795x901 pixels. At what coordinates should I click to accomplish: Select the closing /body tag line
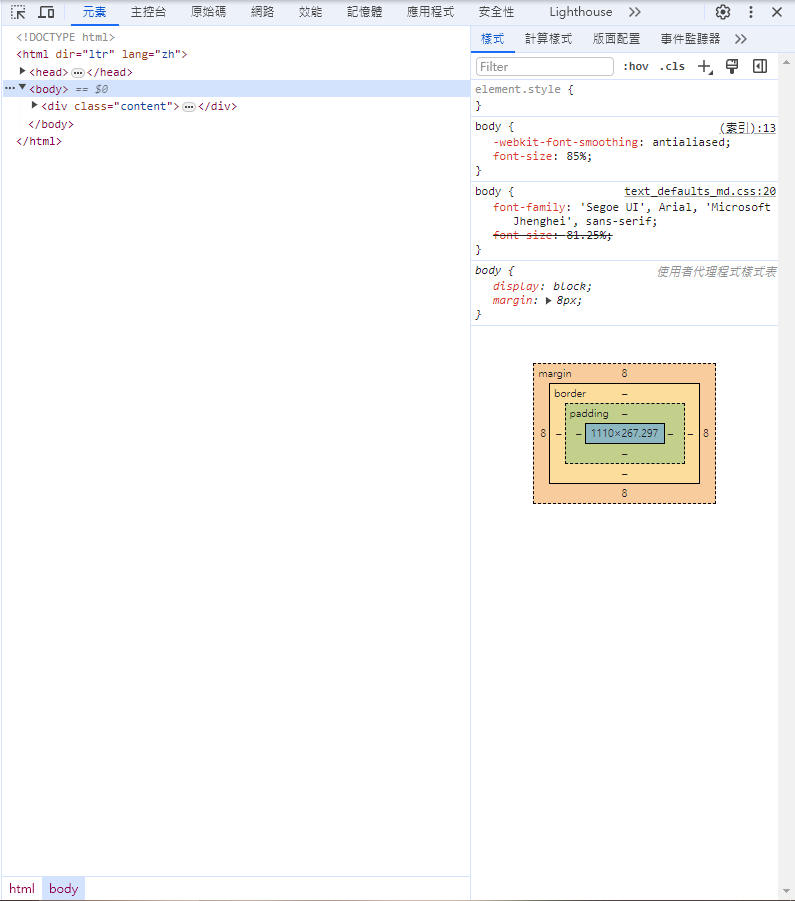[51, 124]
